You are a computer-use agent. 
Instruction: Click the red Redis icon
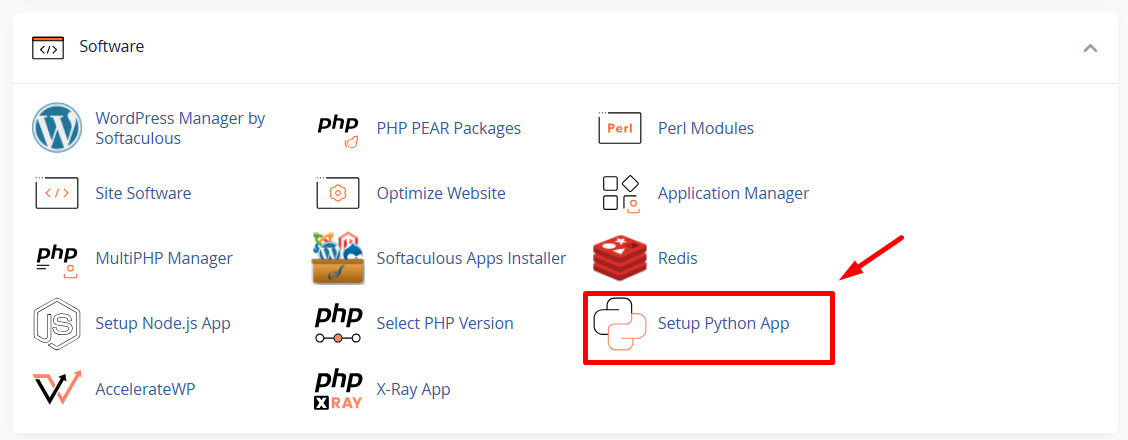(619, 258)
